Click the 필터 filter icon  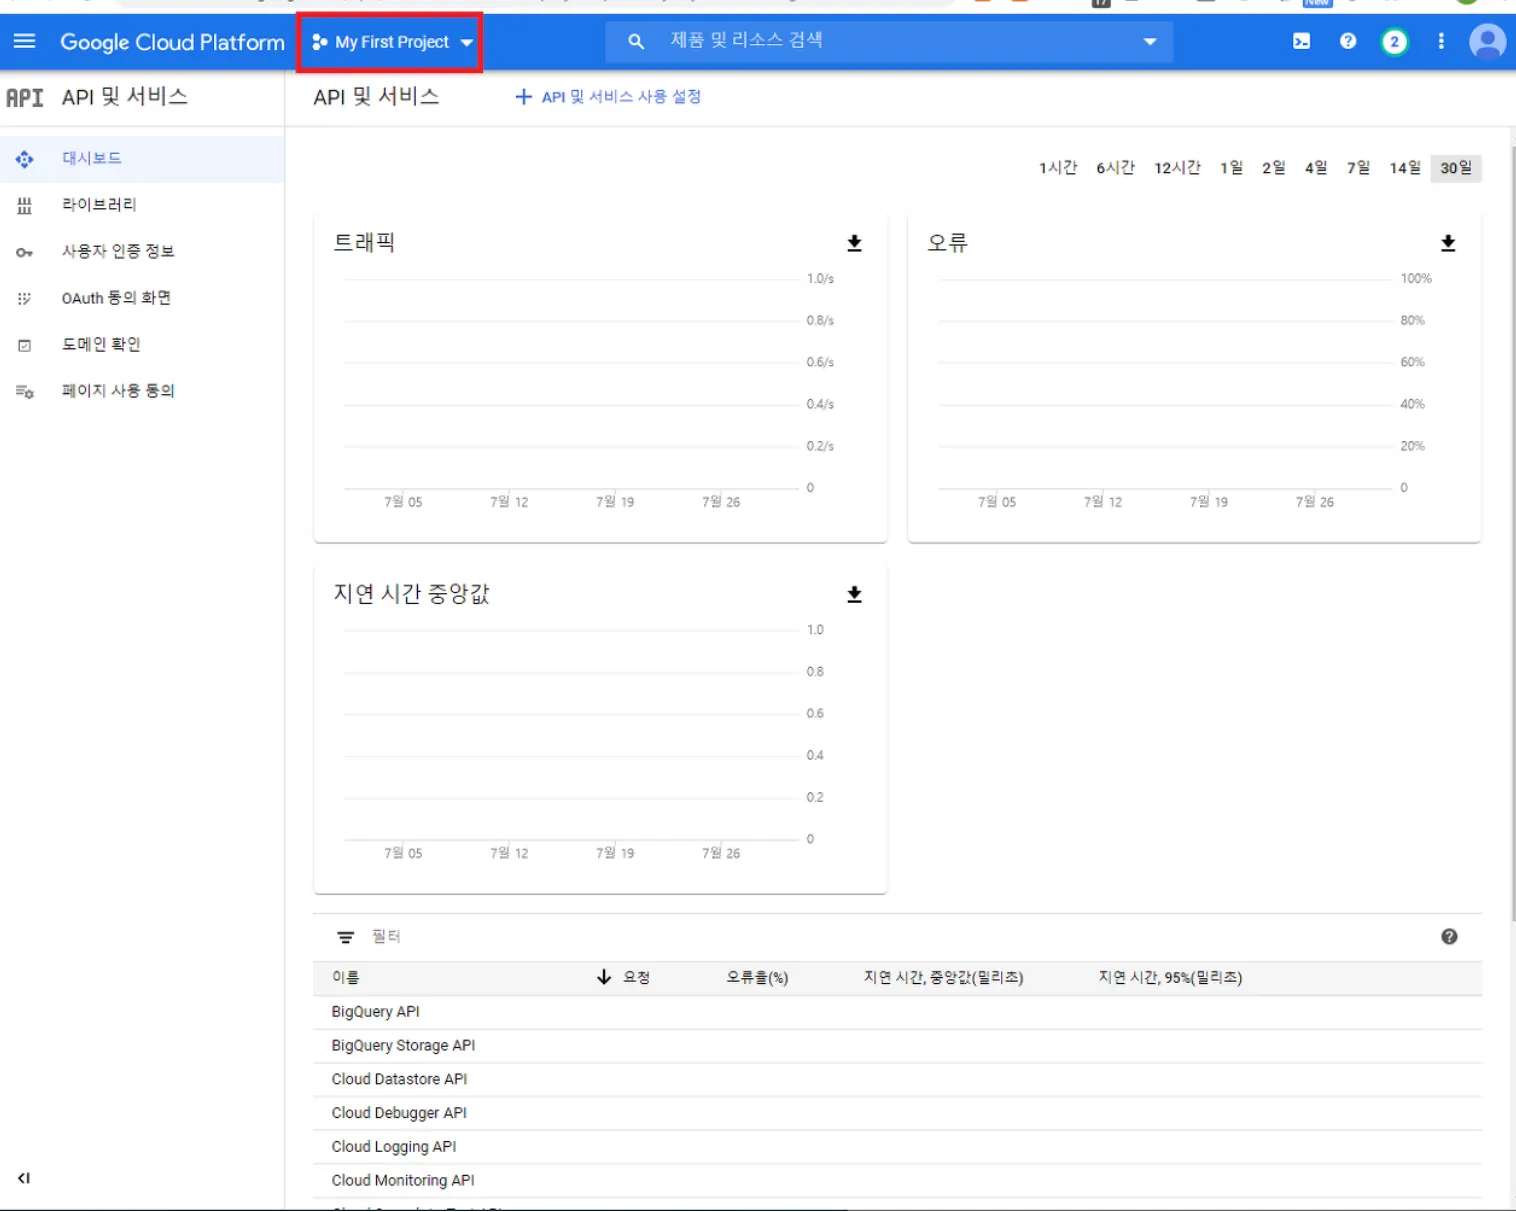(346, 937)
